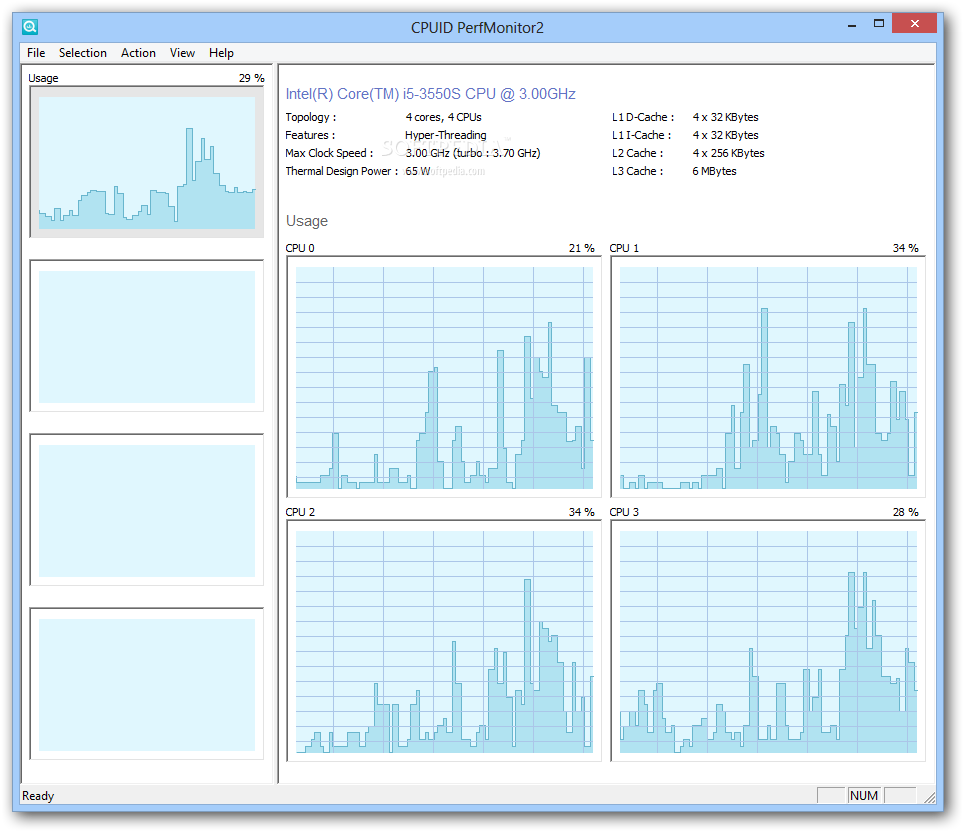Click the CPUID PerfMonitor2 app icon in title bar
Screen dimensions: 964x832
[x=30, y=27]
